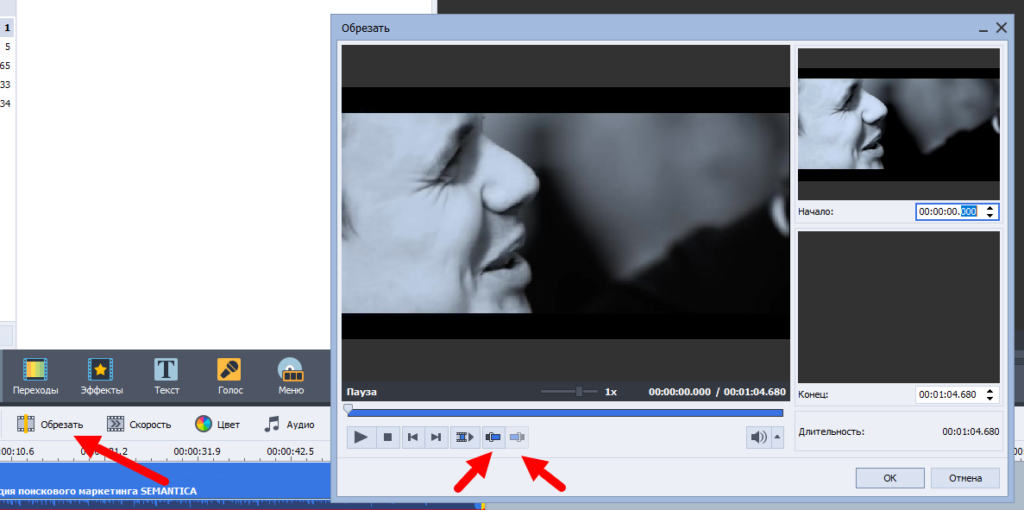The image size is (1024, 510).
Task: Open the Эффекты effects panel
Action: (101, 377)
